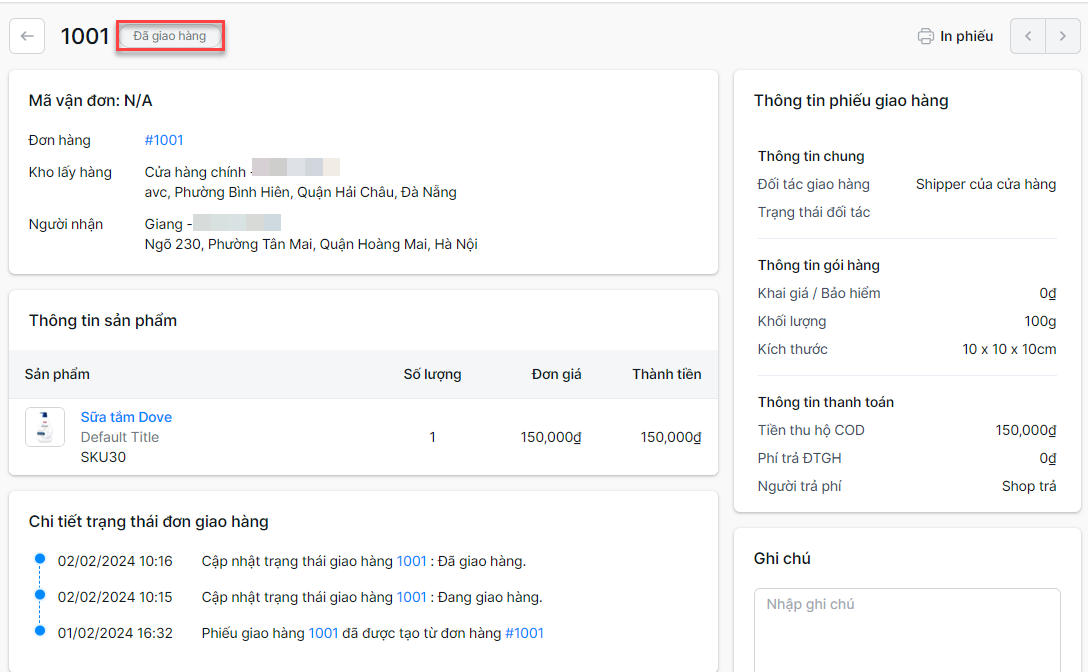The width and height of the screenshot is (1088, 672).
Task: Click the printer icon beside In phiếu
Action: click(x=926, y=36)
